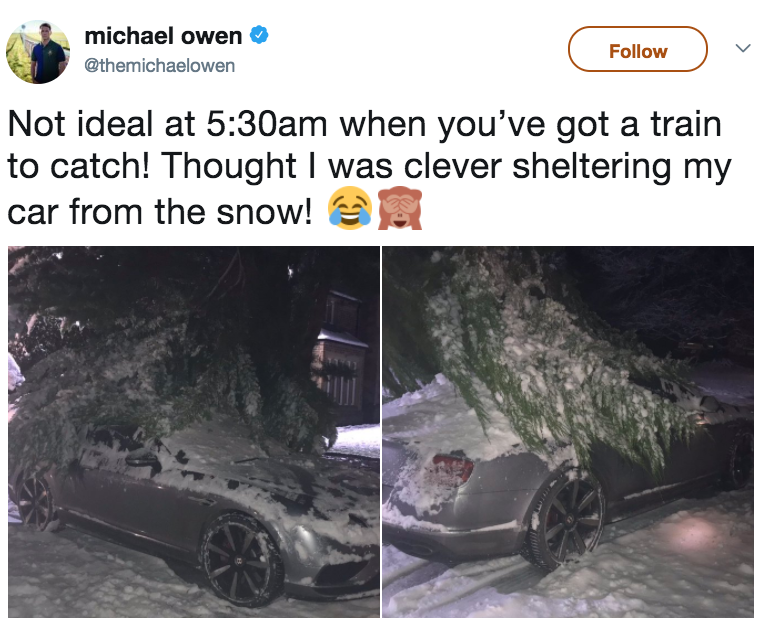Click the phrase "Thought I was clever"
Viewport: 782px width, 634px height.
(x=331, y=166)
